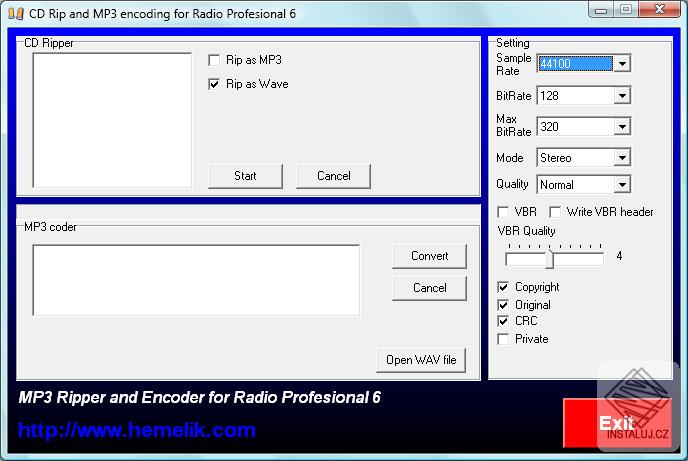Expand the Mode dropdown showing Stereo
688x461 pixels.
[622, 158]
